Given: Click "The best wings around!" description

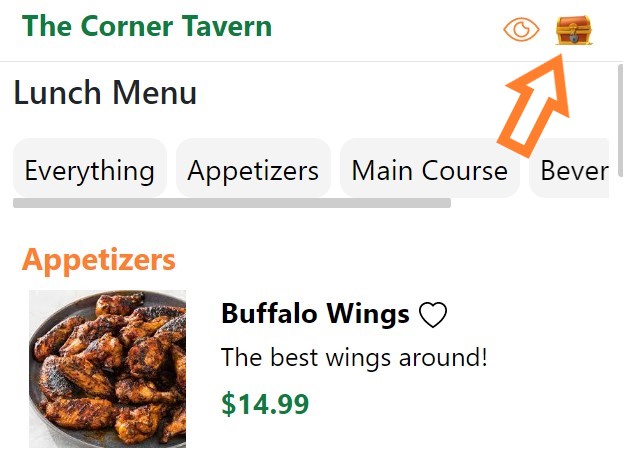Looking at the screenshot, I should (354, 357).
